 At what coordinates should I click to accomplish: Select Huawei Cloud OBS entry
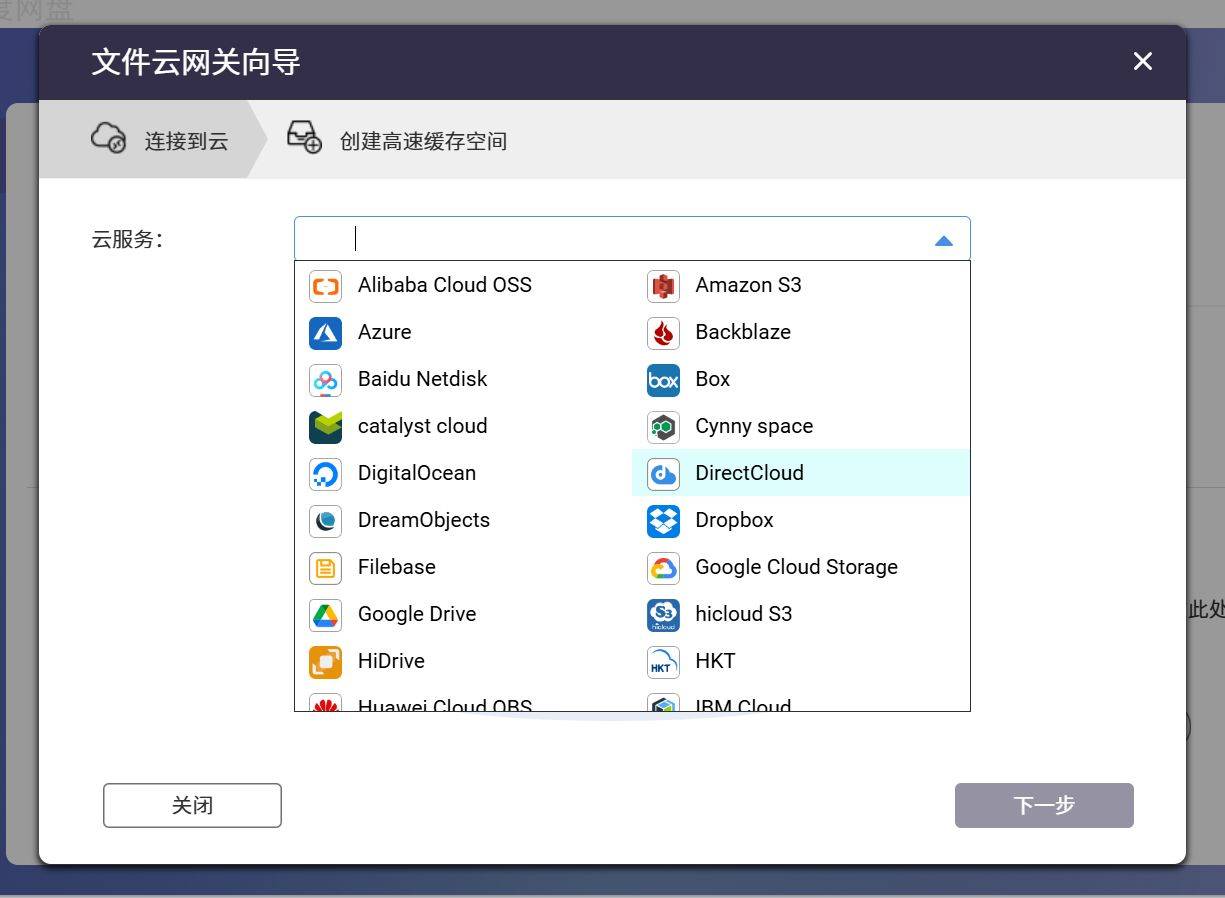[463, 699]
